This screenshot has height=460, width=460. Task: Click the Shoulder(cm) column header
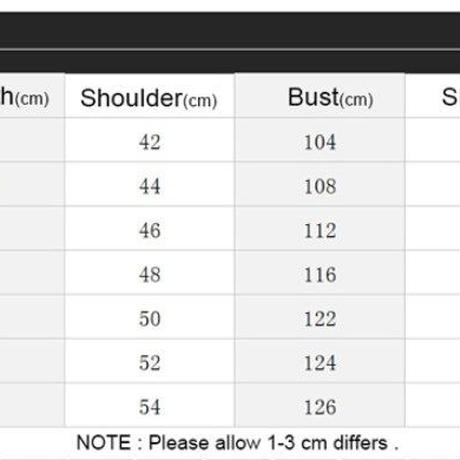(x=150, y=96)
